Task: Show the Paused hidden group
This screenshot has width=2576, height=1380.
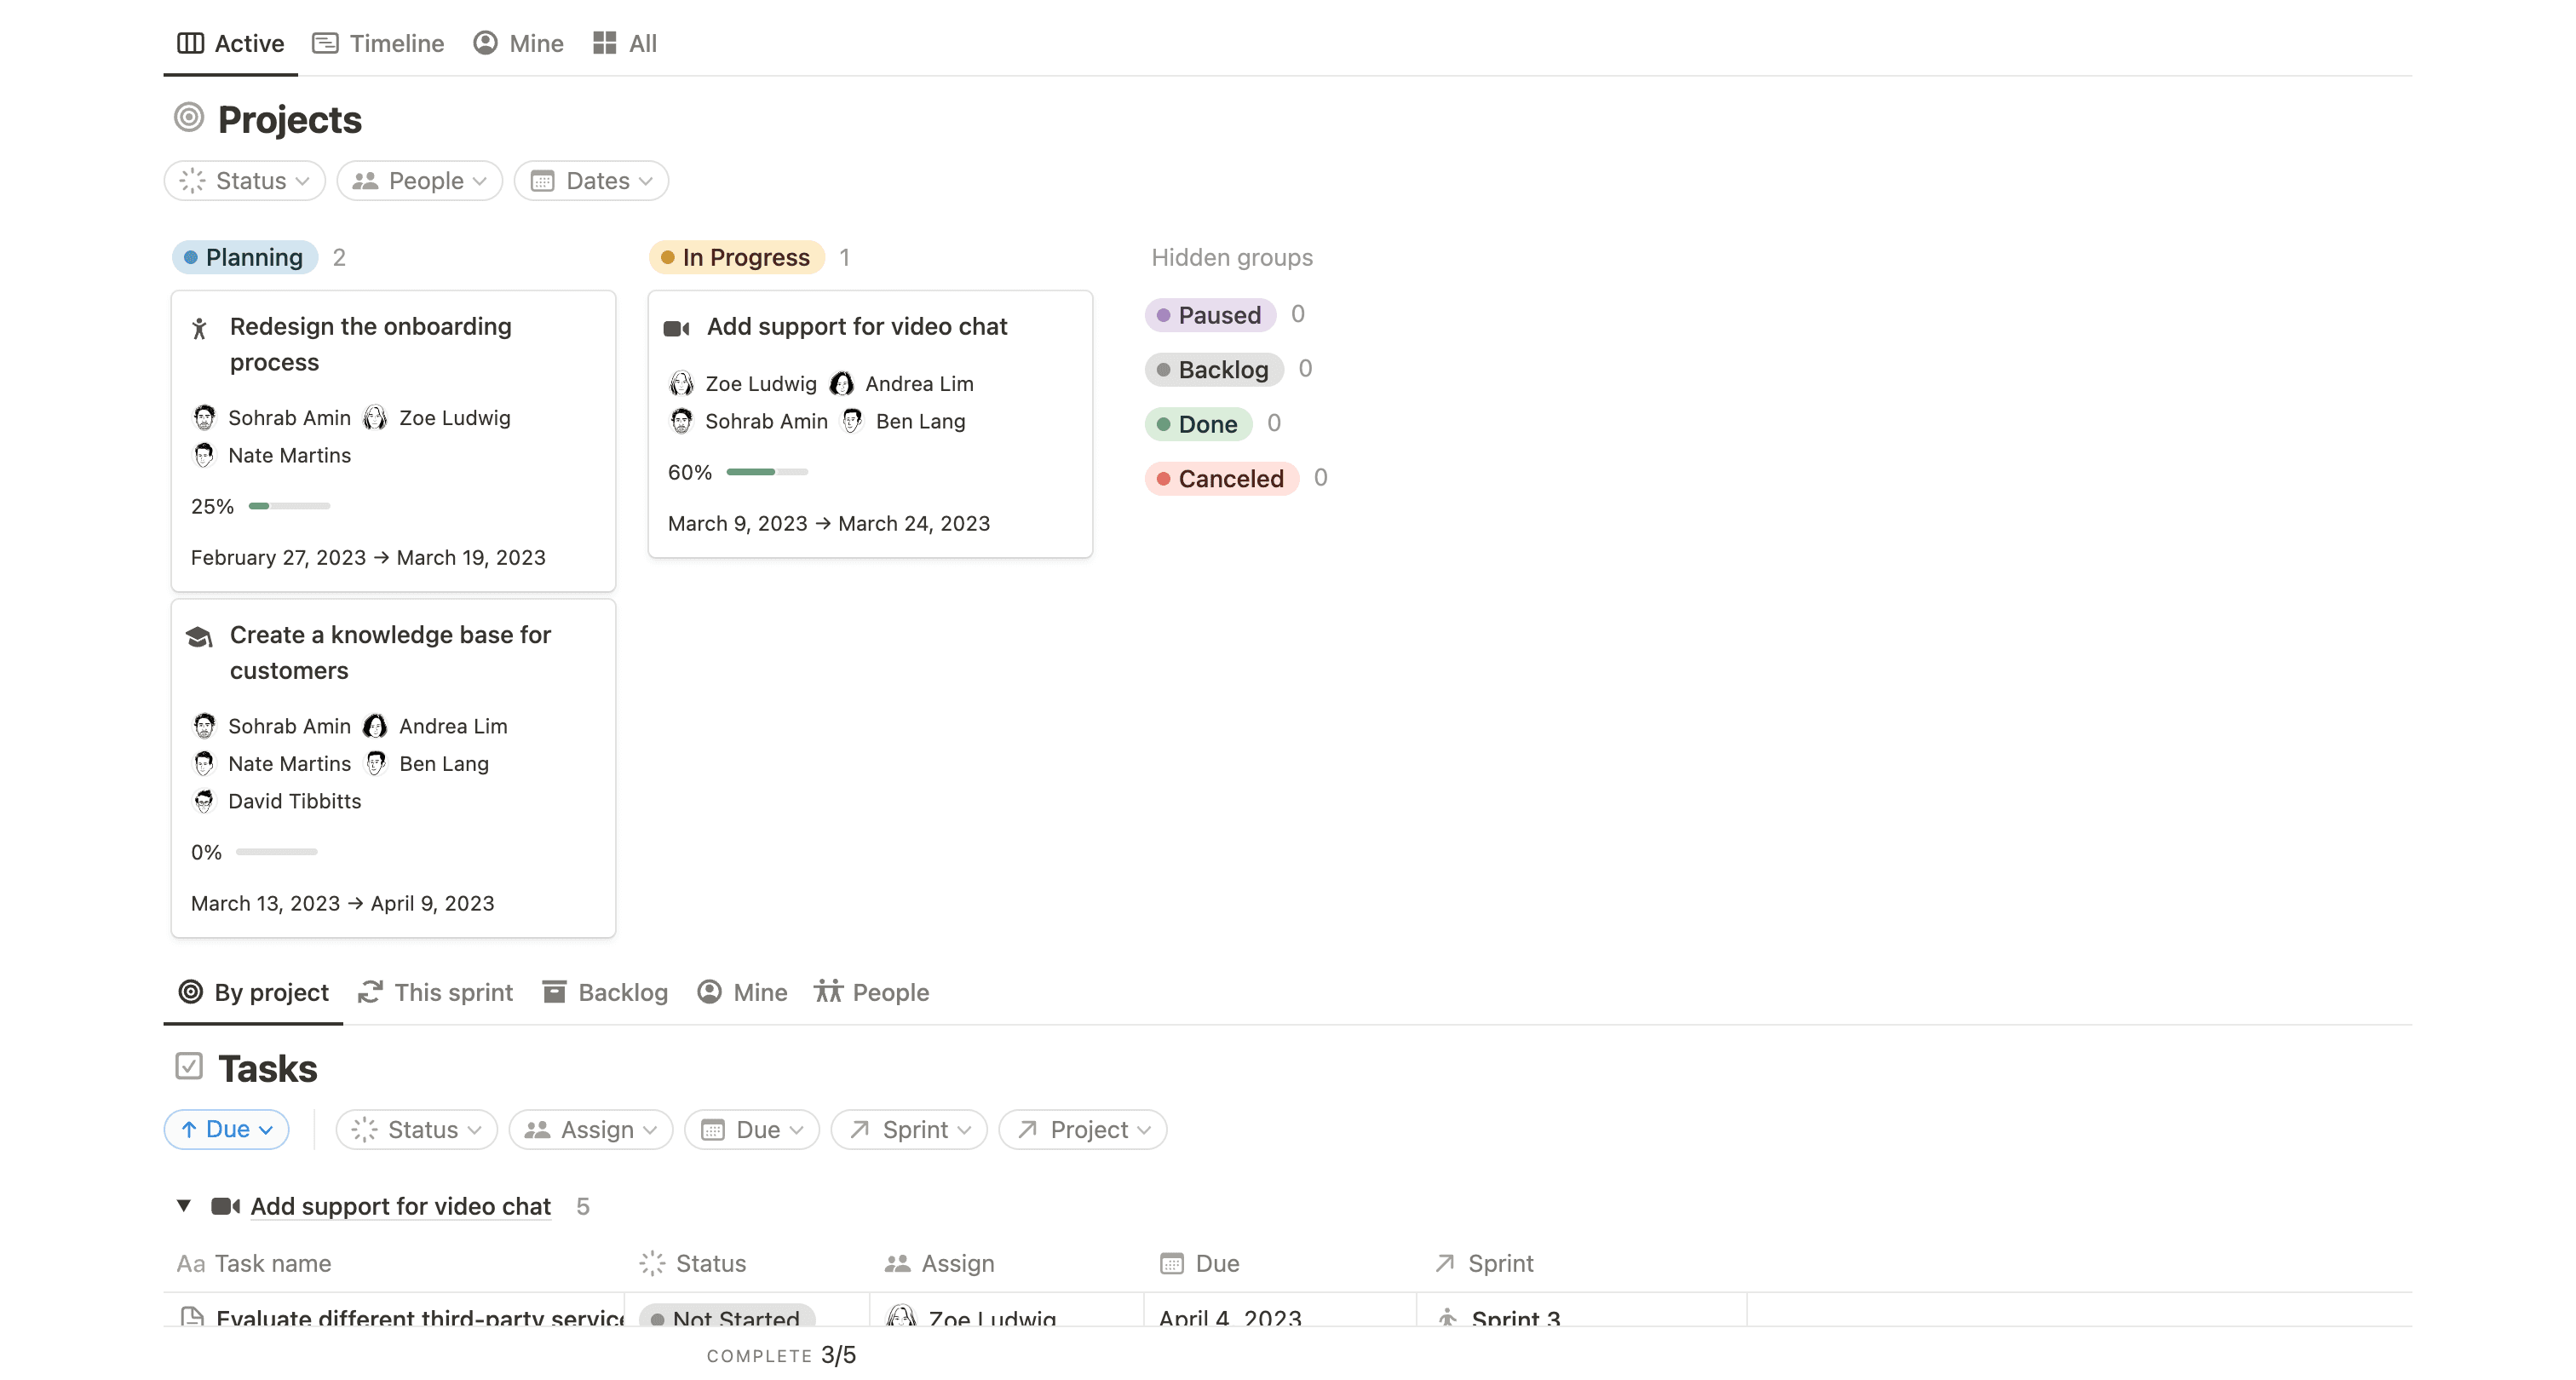Action: [1211, 314]
